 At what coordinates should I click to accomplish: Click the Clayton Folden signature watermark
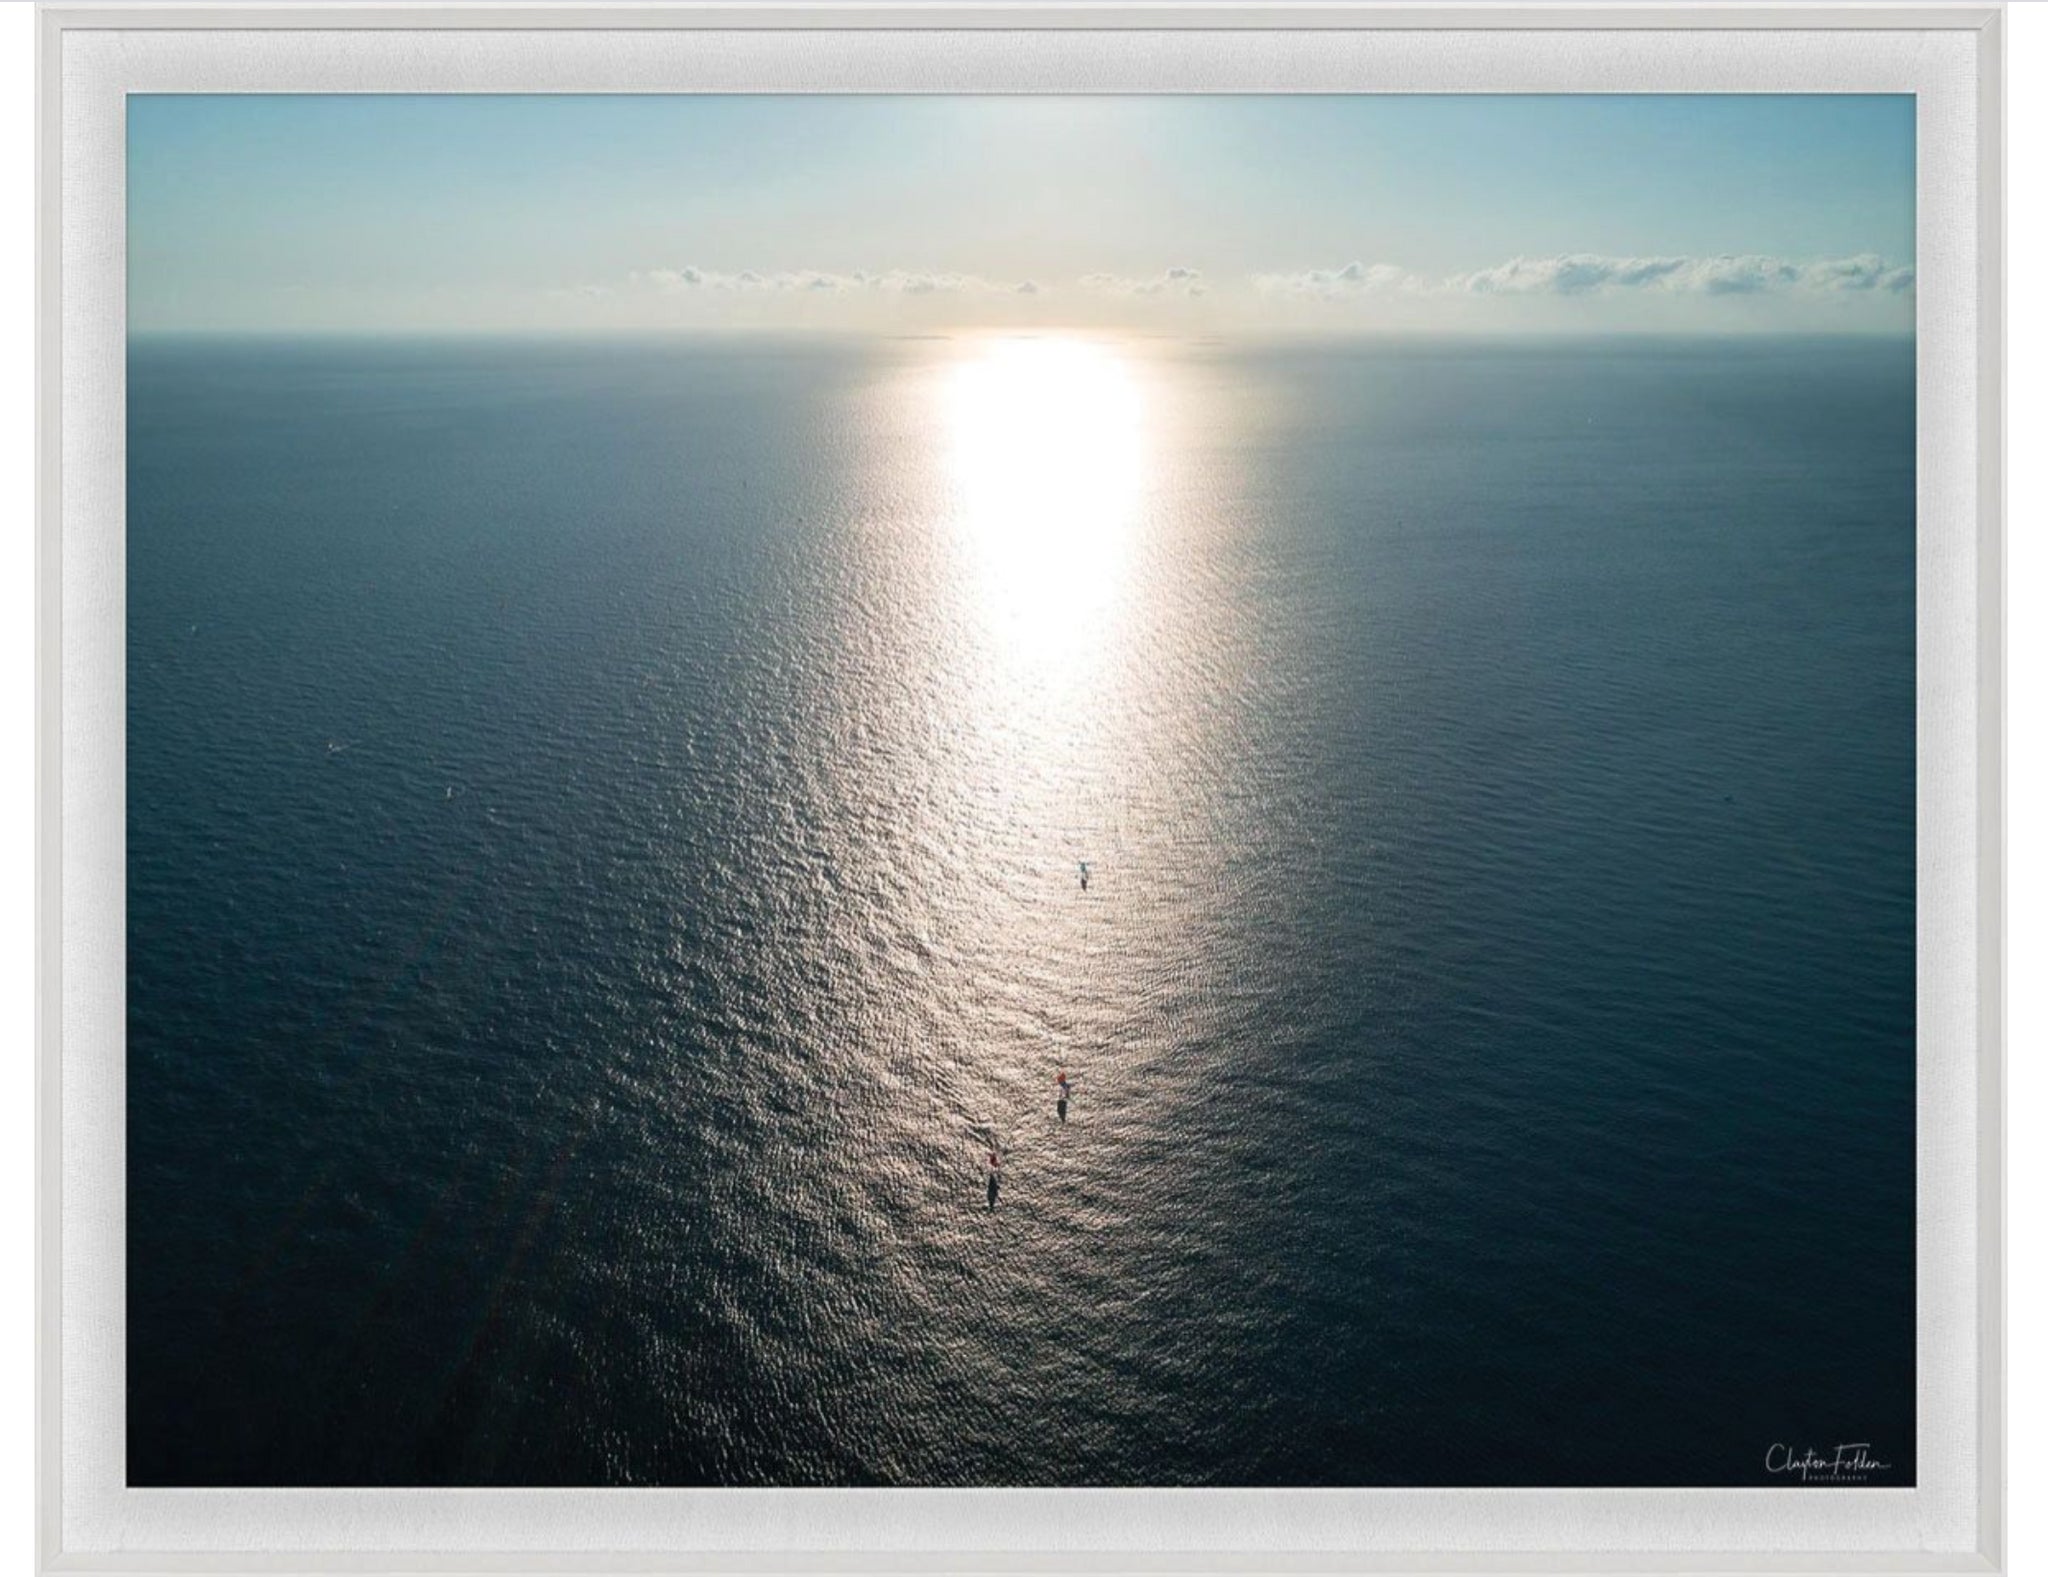1826,1459
